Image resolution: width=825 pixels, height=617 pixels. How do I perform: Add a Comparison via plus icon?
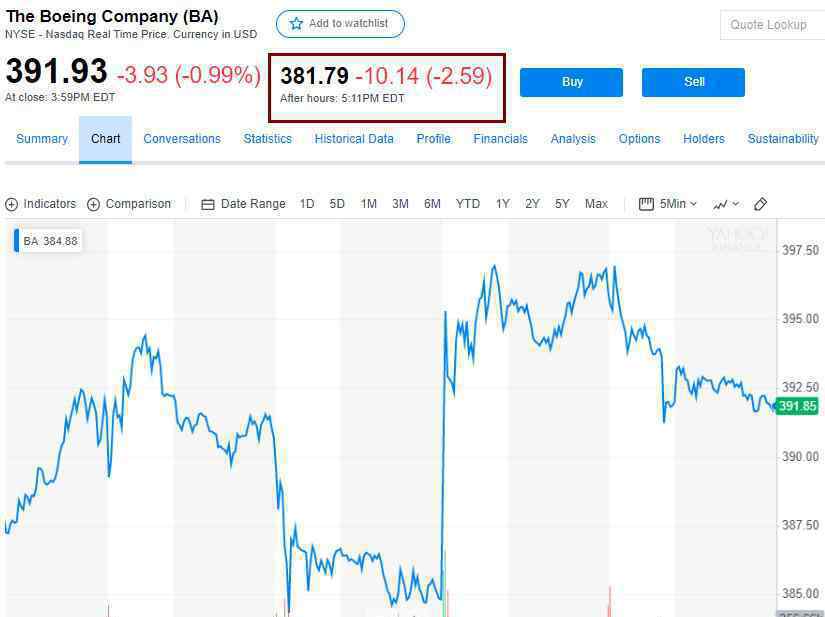pos(94,204)
